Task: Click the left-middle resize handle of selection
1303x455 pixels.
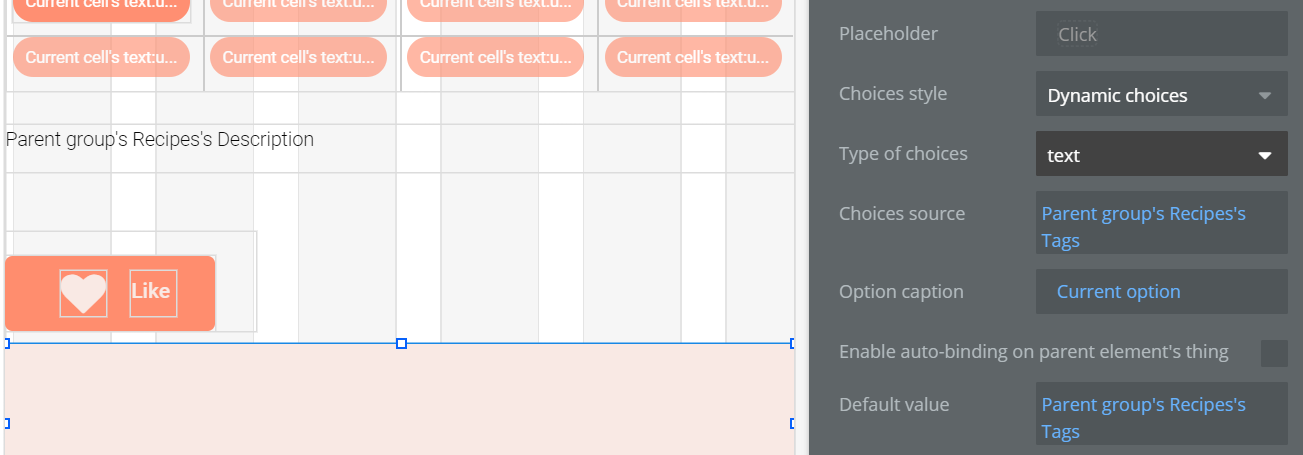Action: coord(7,424)
